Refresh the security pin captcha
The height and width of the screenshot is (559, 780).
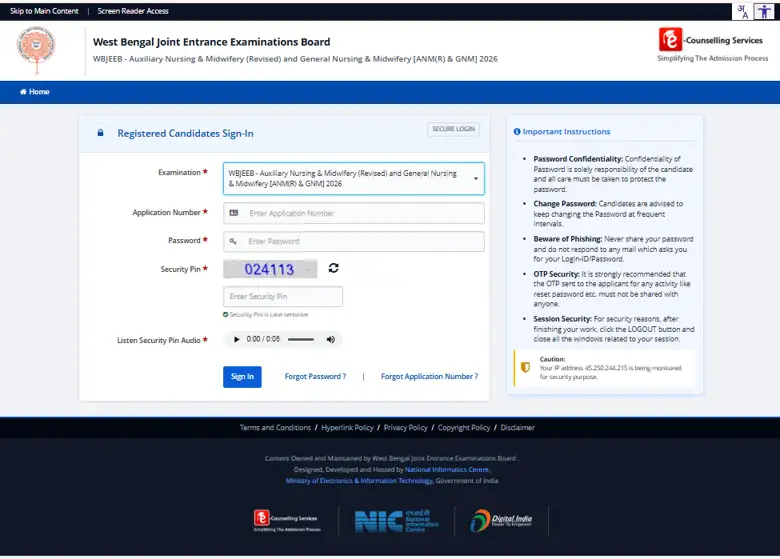coord(334,268)
